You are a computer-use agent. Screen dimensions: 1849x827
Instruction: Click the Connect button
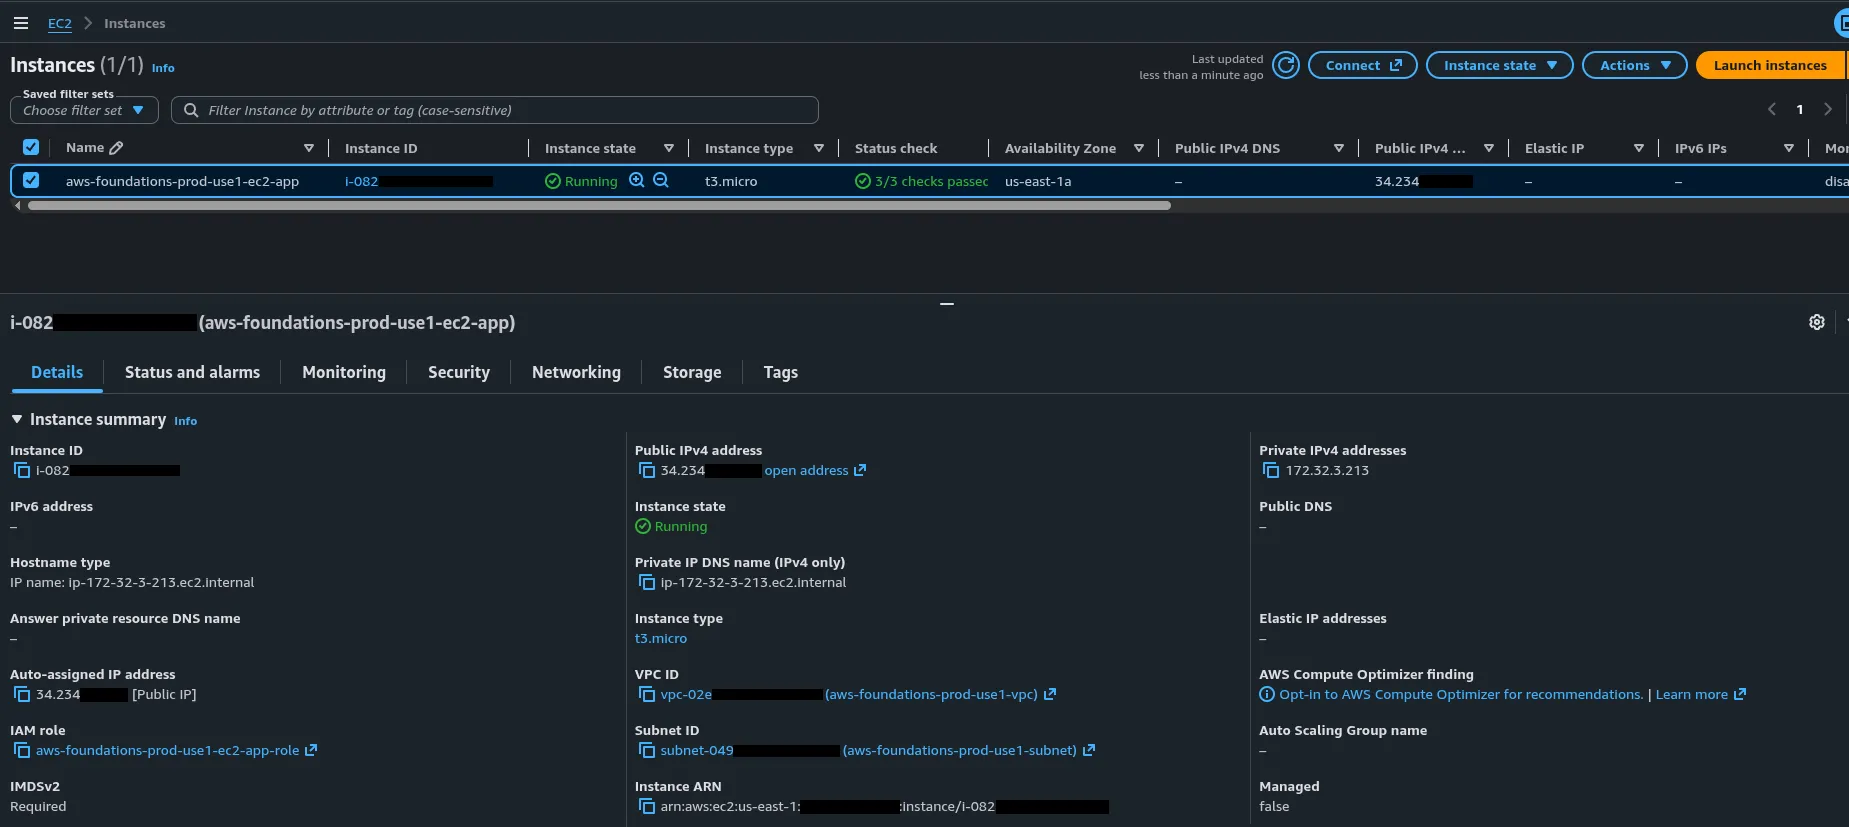click(1363, 65)
